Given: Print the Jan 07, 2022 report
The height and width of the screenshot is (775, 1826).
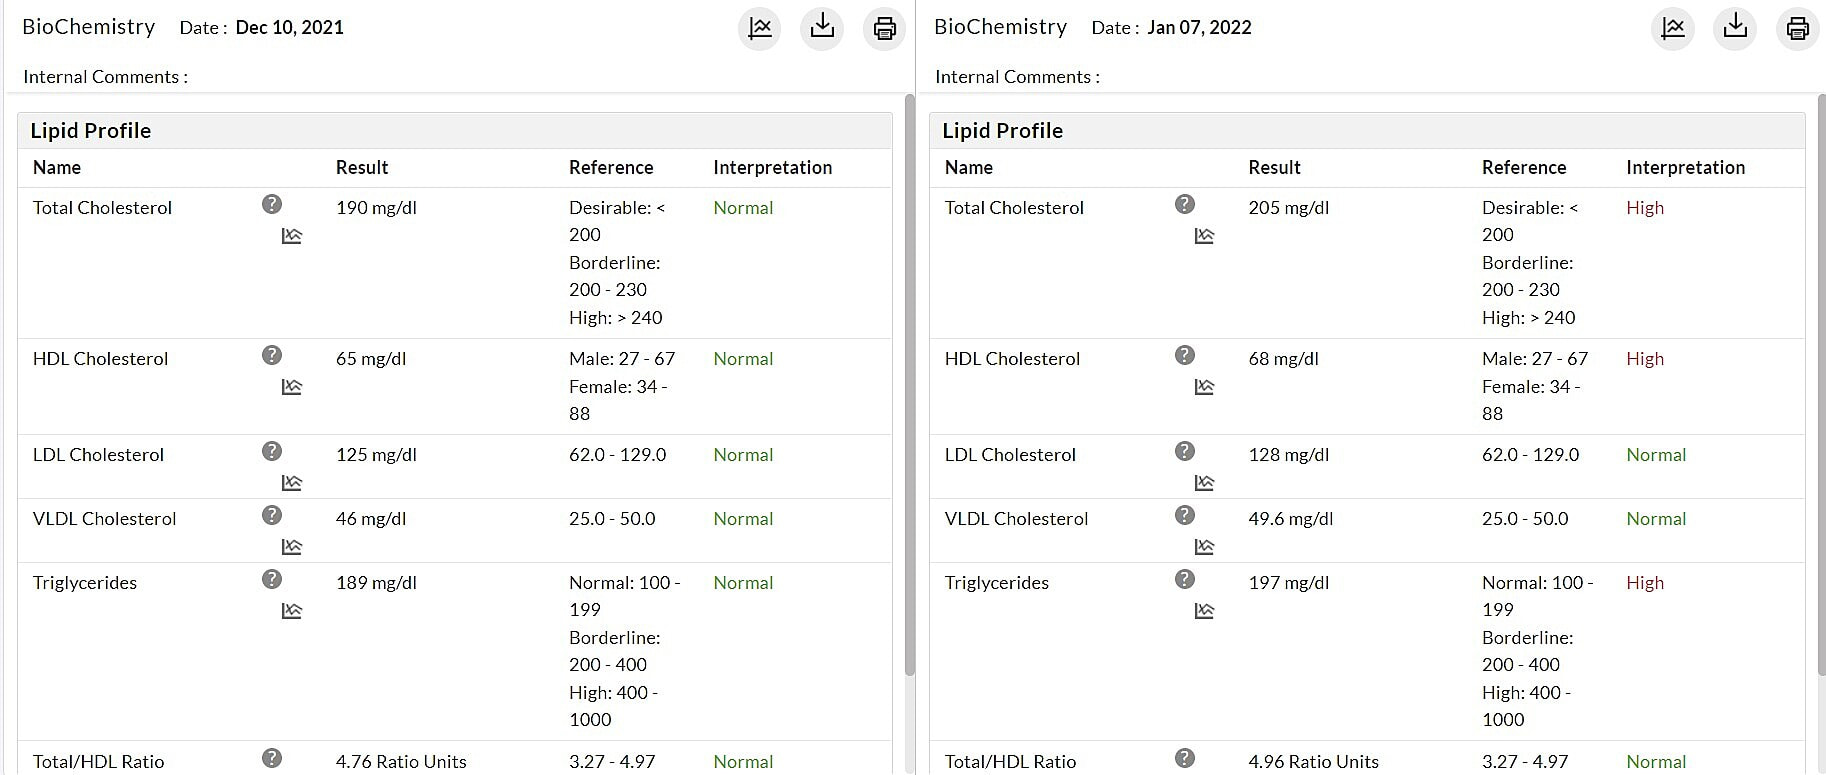Looking at the screenshot, I should pyautogui.click(x=1797, y=29).
